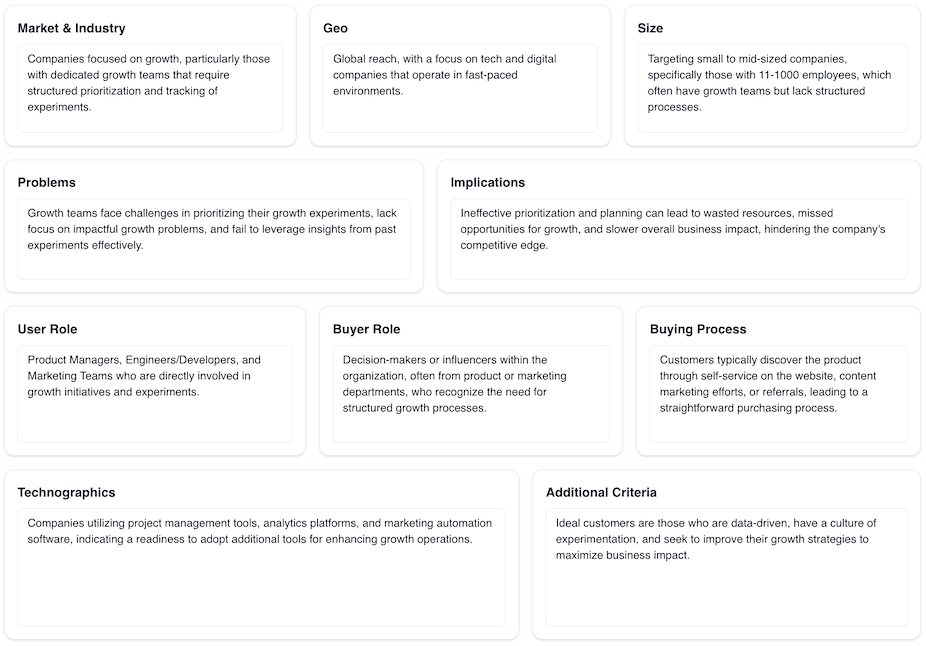Click the Market & Industry heading
Viewport: 926px width, 646px height.
coord(71,28)
